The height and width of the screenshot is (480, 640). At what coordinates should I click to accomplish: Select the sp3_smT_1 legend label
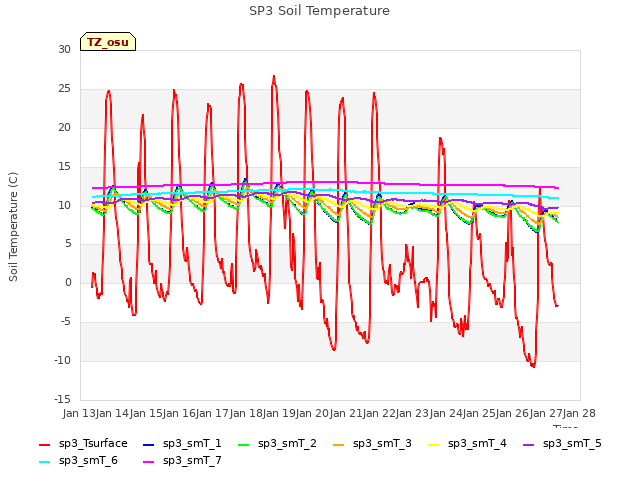[x=192, y=444]
